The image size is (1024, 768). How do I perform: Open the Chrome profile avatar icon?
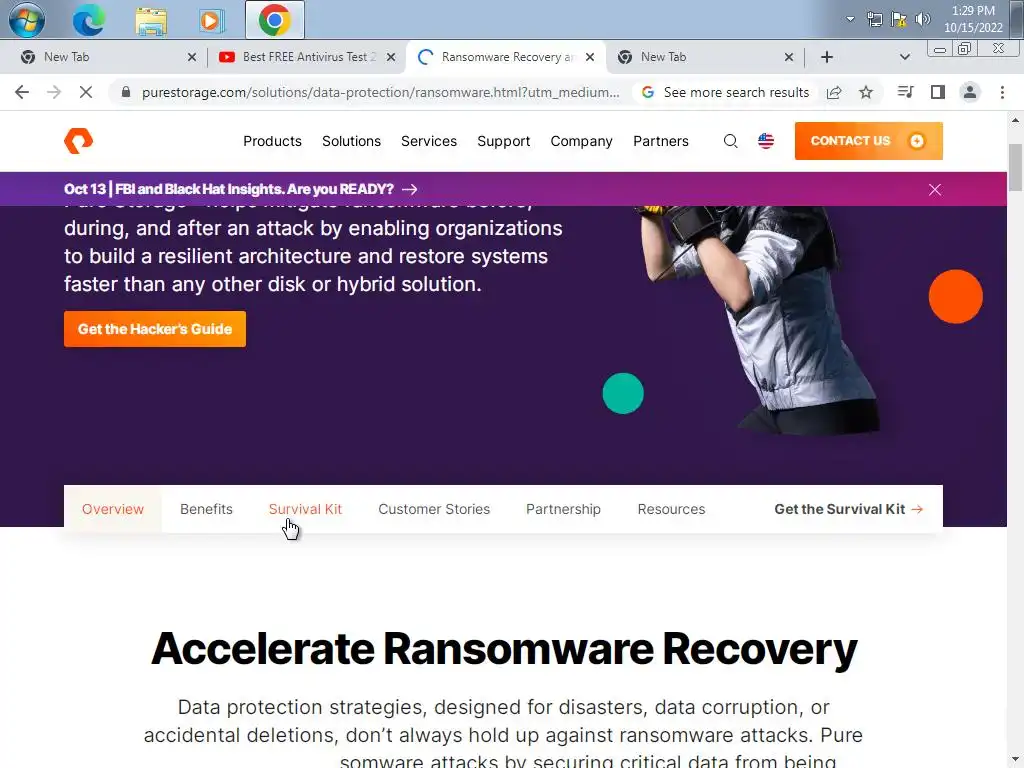coord(970,93)
